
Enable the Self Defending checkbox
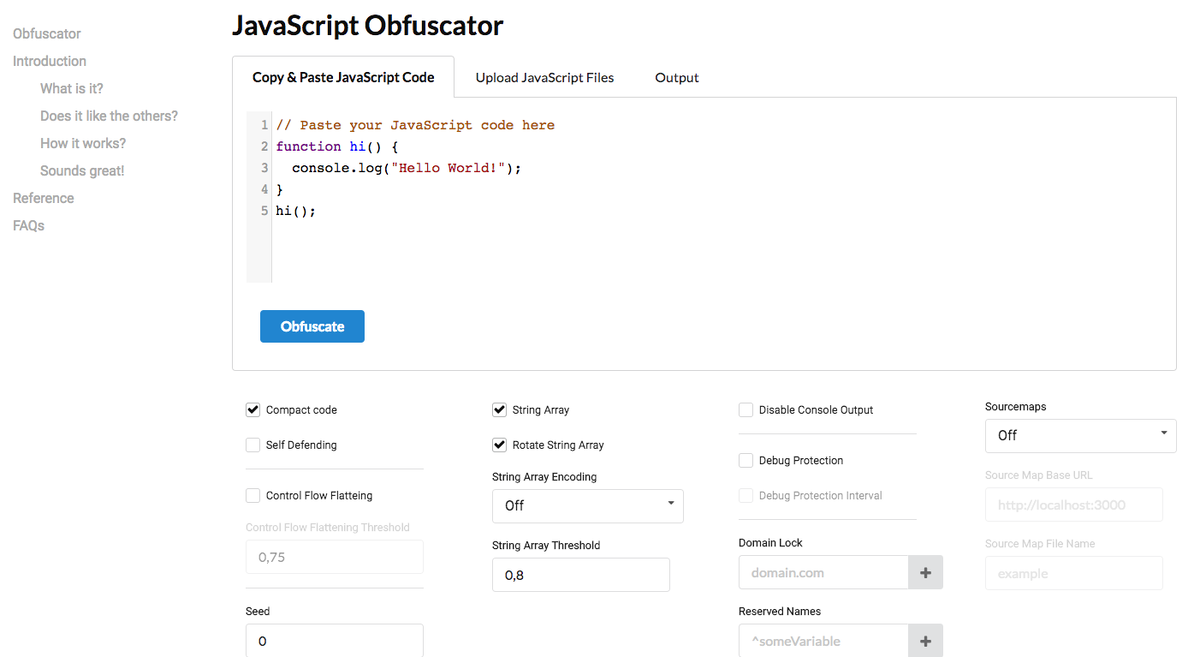[x=253, y=445]
